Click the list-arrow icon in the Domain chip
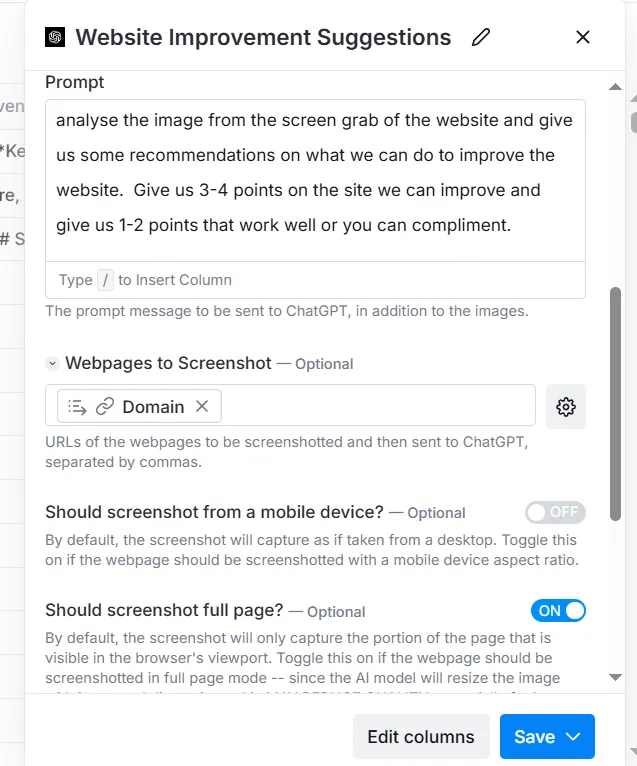Viewport: 637px width, 766px height. pos(77,406)
